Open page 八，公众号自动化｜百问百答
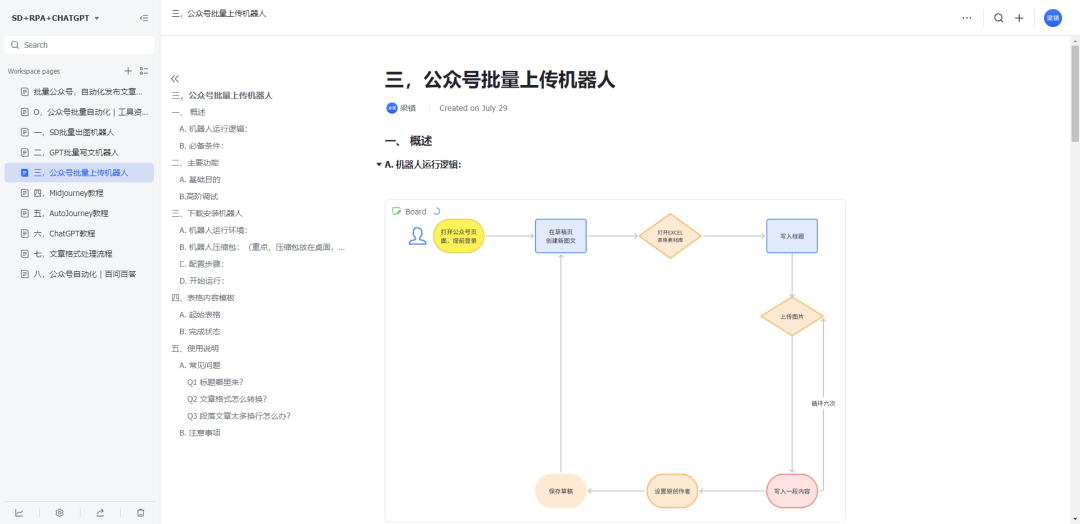 79,273
